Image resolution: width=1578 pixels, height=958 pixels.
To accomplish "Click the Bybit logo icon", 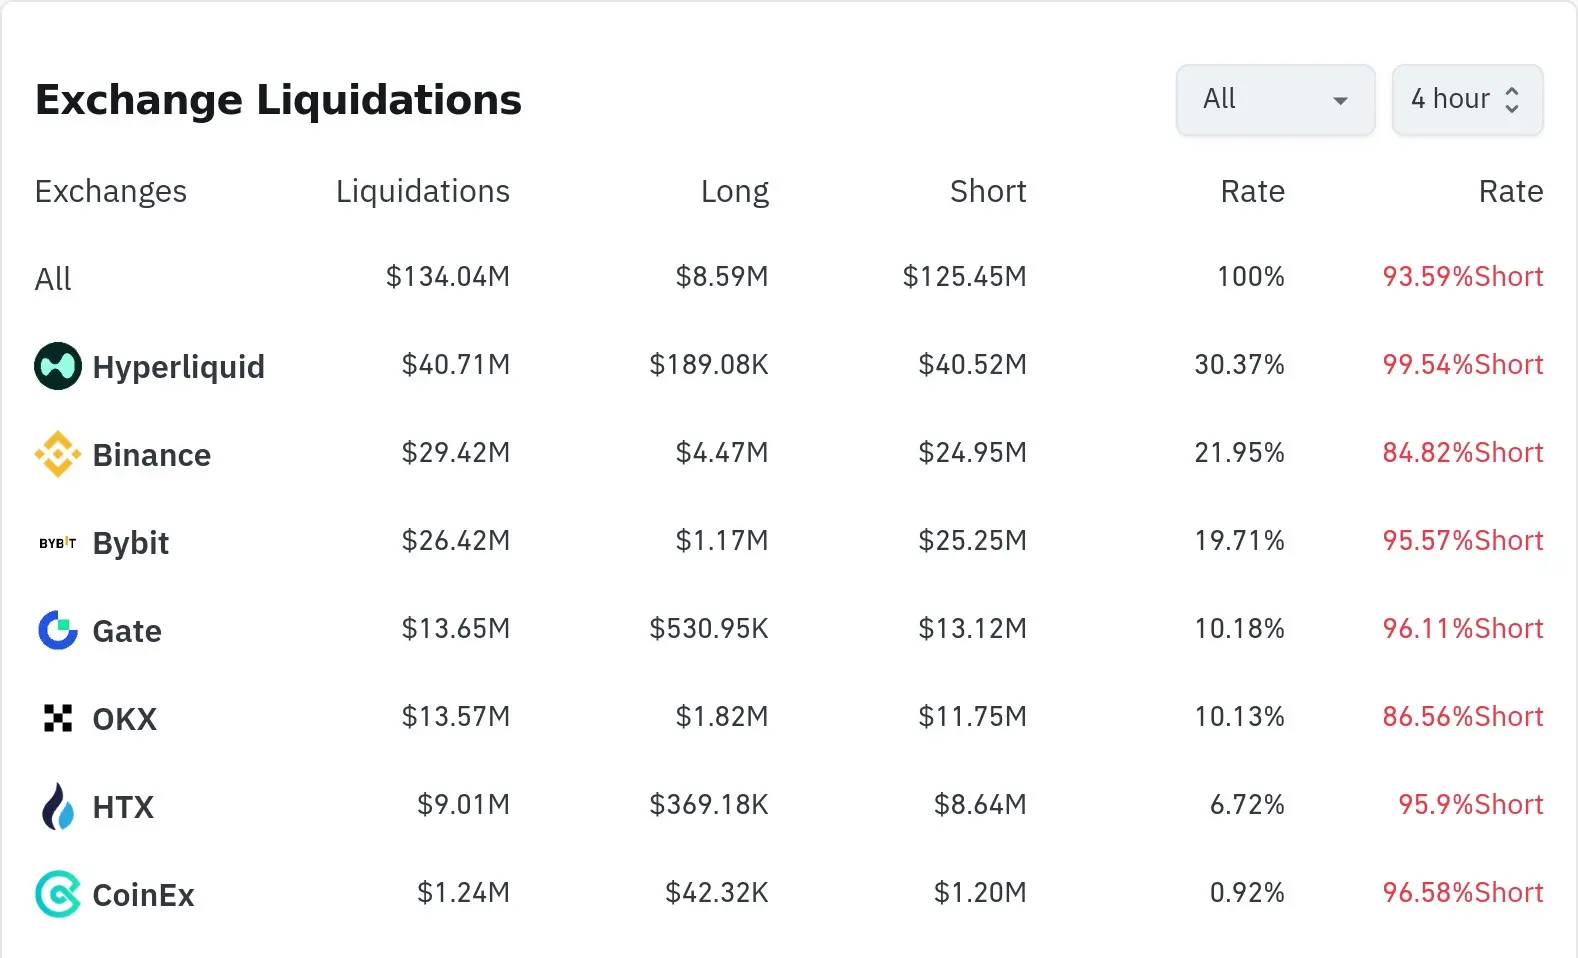I will tap(58, 543).
